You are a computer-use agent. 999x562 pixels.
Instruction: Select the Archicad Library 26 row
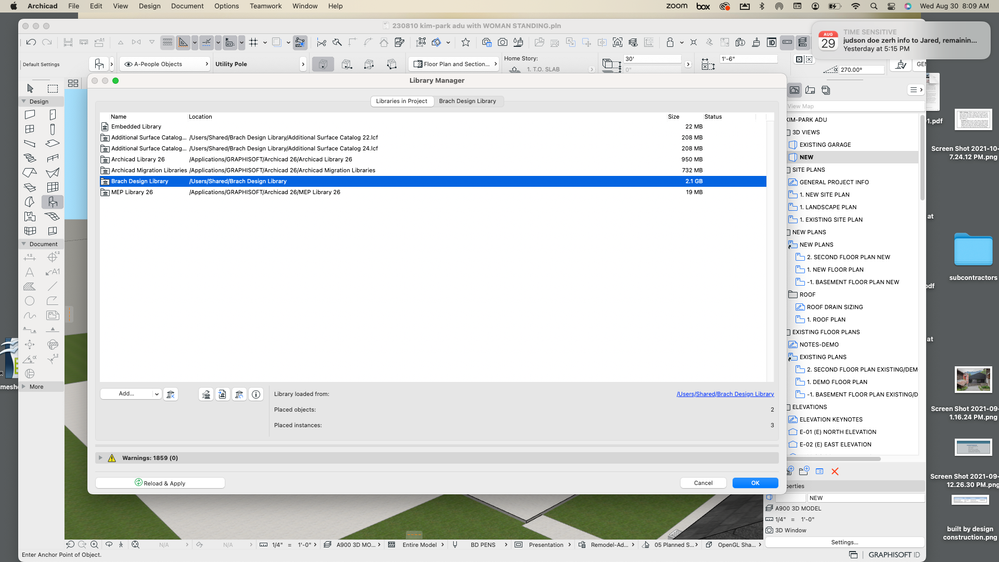click(x=433, y=159)
